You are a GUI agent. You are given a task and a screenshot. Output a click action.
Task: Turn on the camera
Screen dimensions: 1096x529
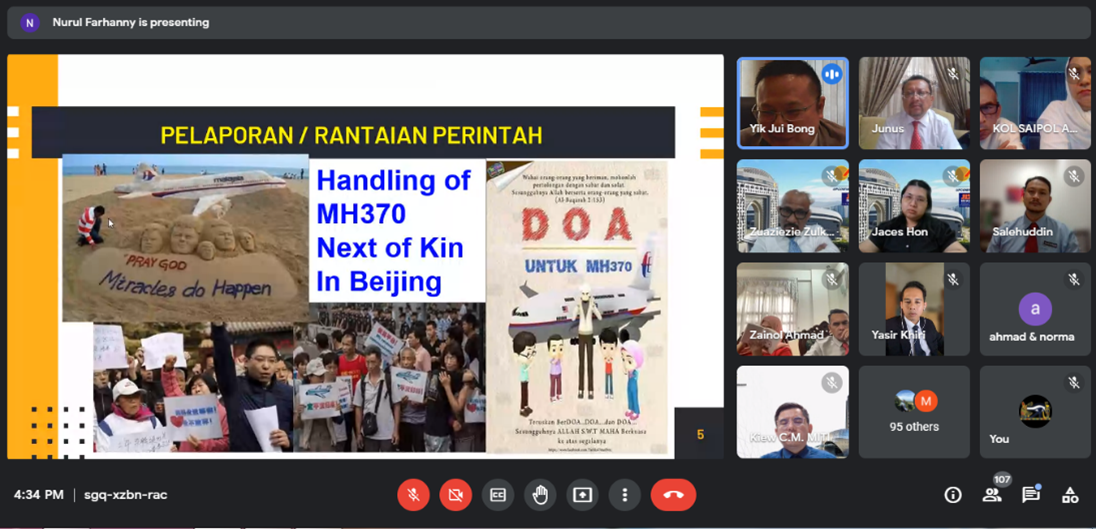tap(455, 495)
